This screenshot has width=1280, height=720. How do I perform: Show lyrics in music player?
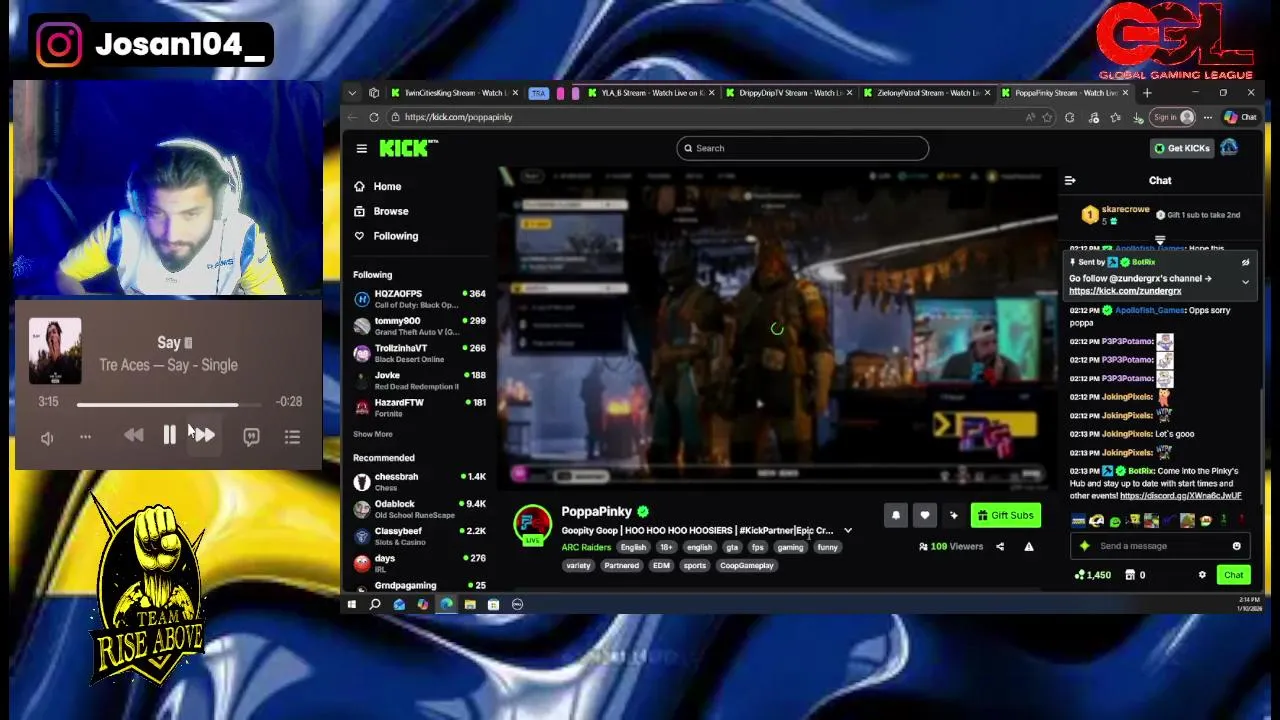click(251, 437)
